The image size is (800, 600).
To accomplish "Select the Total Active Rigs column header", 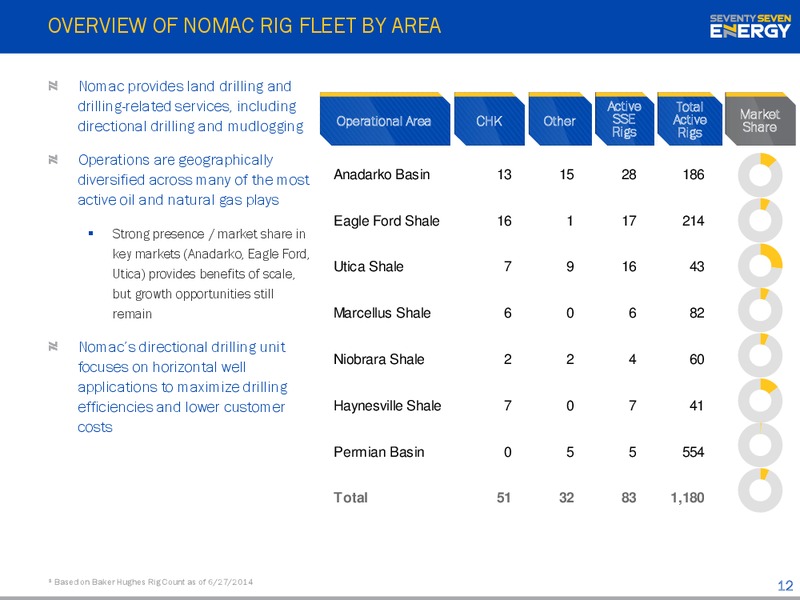I will pos(690,119).
